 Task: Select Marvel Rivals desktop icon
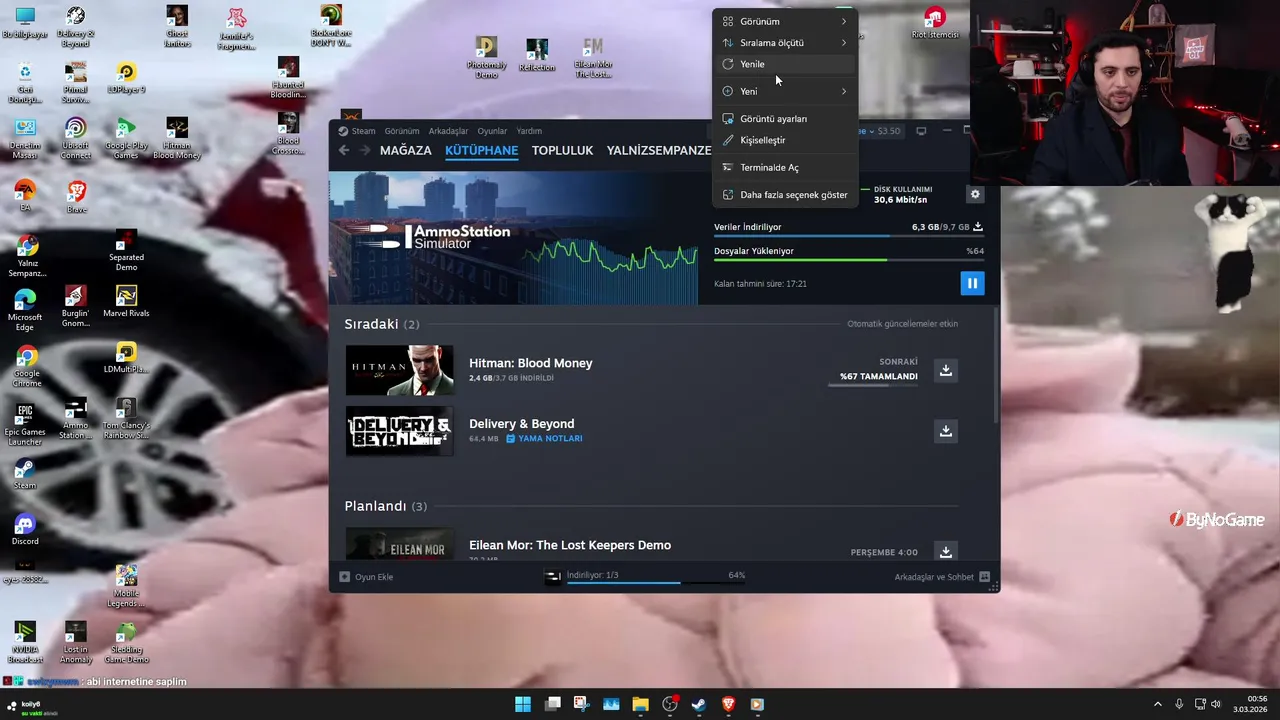126,301
